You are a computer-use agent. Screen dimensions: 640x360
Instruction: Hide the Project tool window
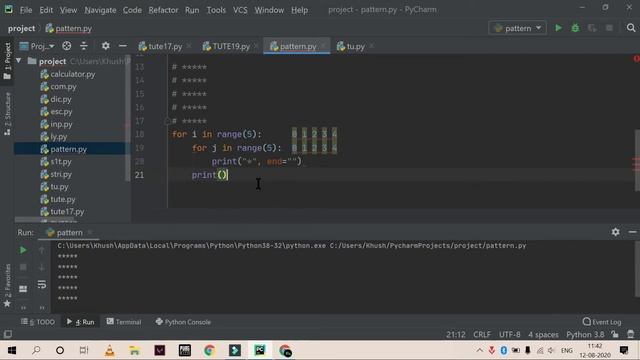tap(122, 46)
